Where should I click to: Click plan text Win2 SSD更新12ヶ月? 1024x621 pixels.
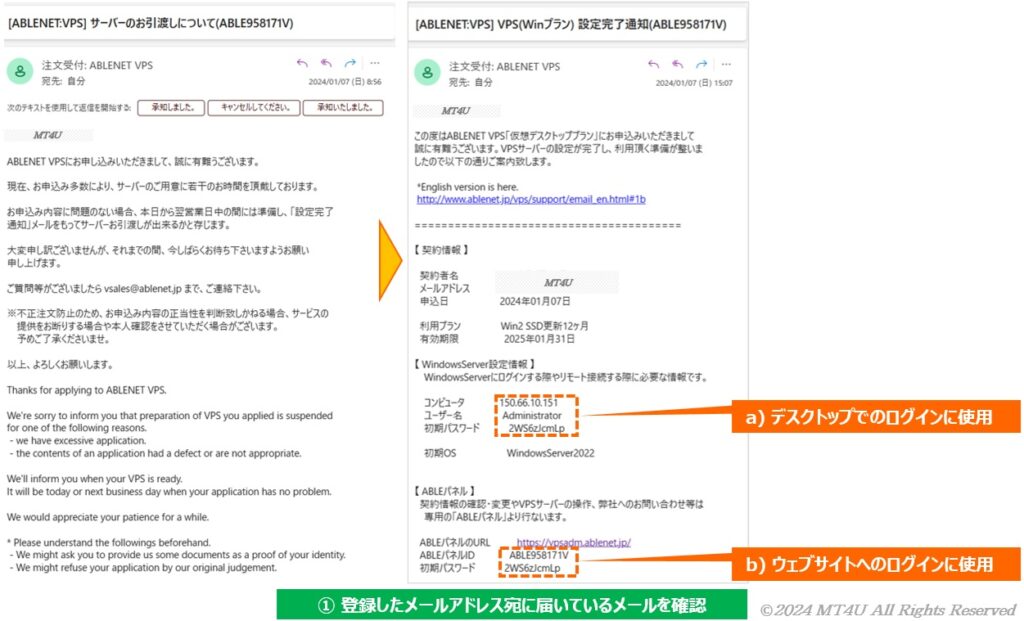point(544,326)
